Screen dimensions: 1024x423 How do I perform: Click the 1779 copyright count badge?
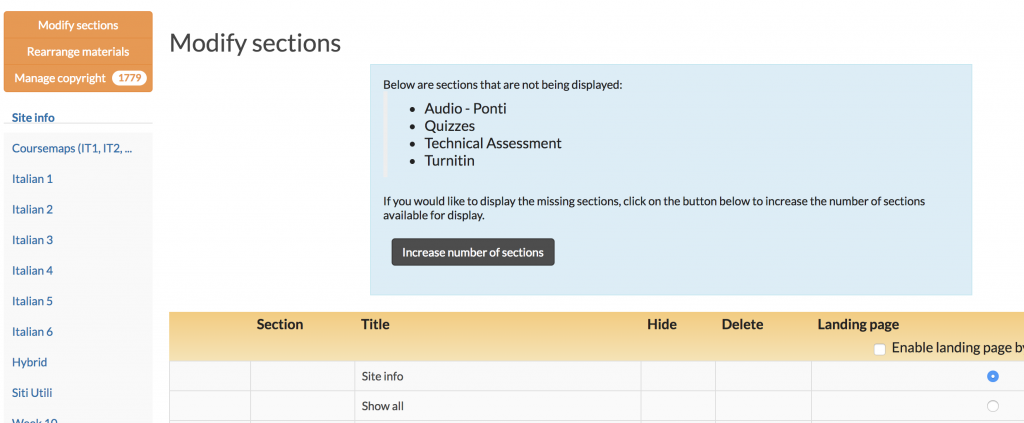[129, 78]
